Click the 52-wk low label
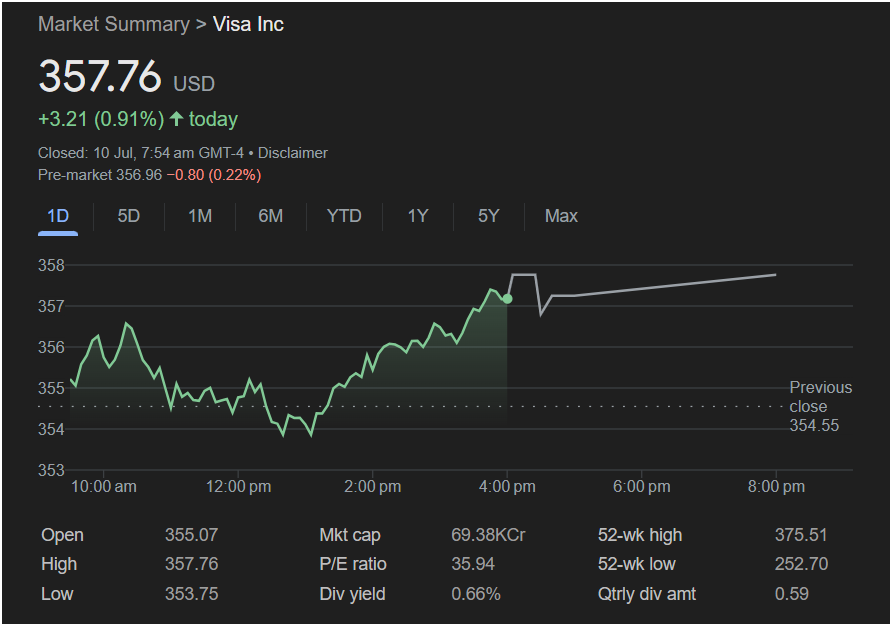 point(637,564)
